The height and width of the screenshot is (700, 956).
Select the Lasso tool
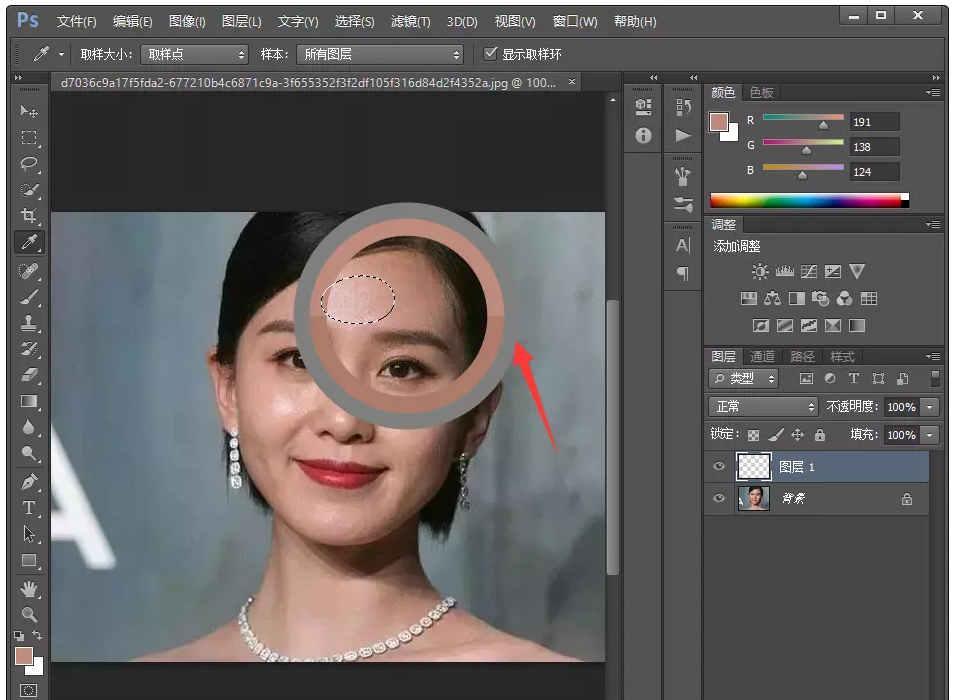[x=29, y=164]
